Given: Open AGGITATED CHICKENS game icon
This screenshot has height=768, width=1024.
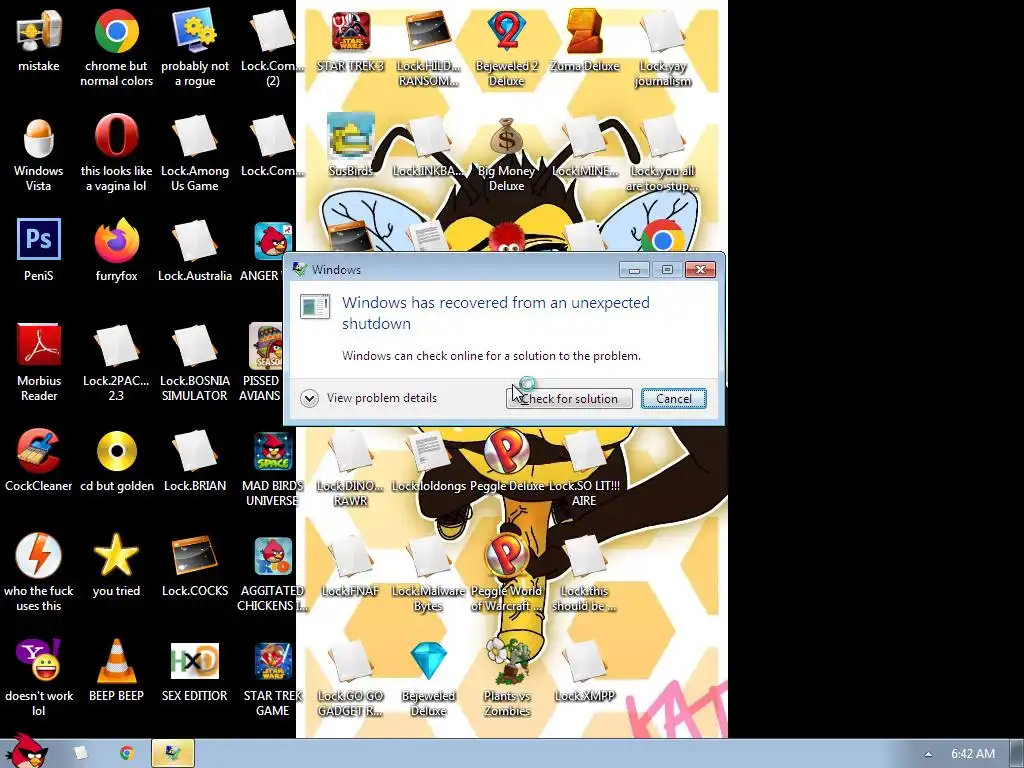Looking at the screenshot, I should tap(273, 556).
